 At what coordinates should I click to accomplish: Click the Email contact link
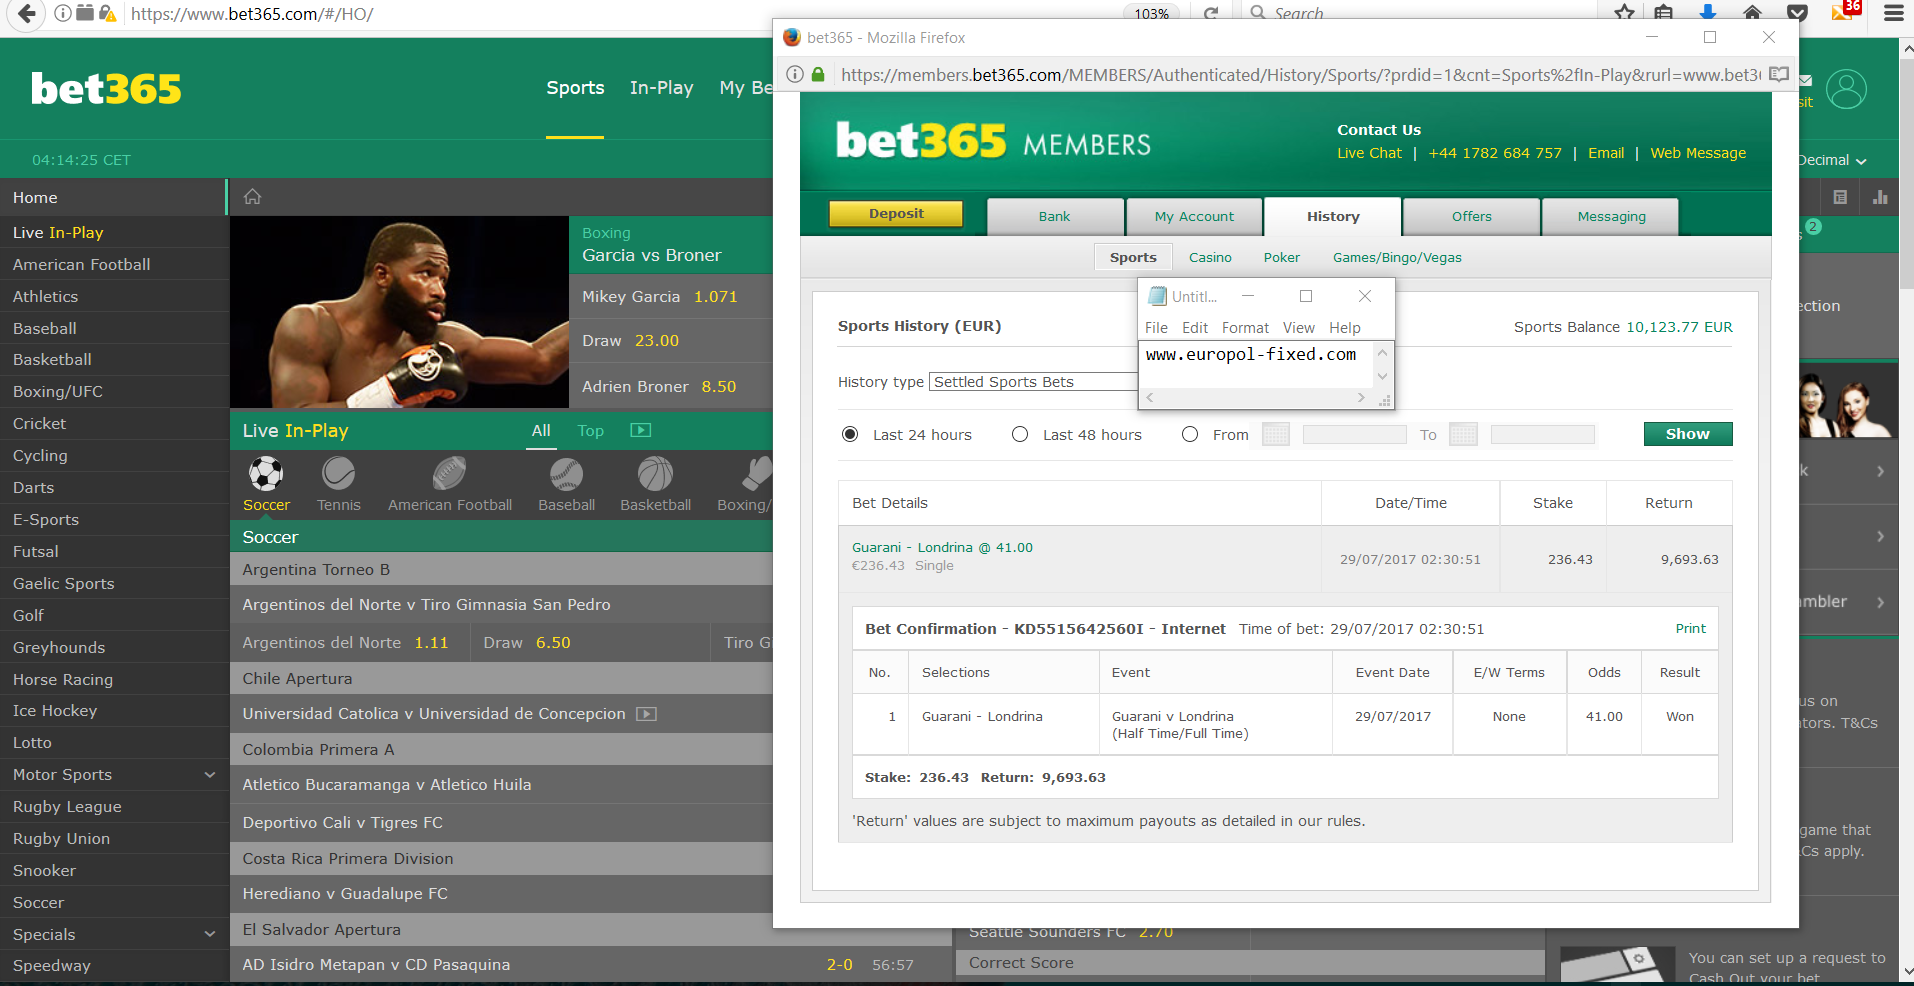click(1605, 153)
